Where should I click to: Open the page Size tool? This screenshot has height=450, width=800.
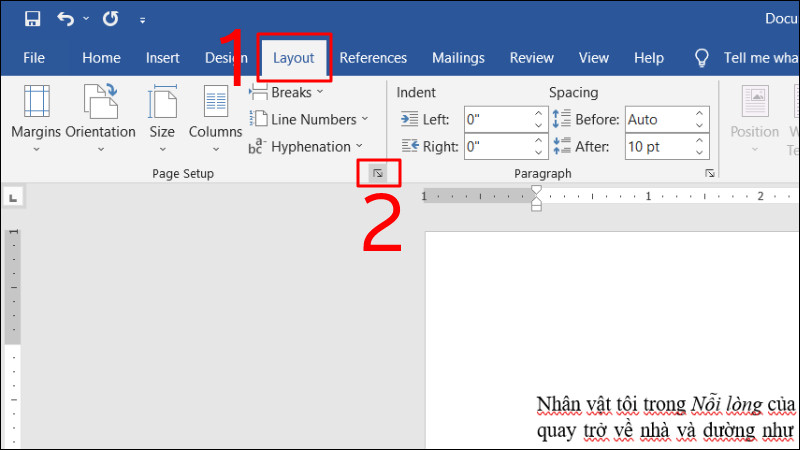tap(162, 119)
